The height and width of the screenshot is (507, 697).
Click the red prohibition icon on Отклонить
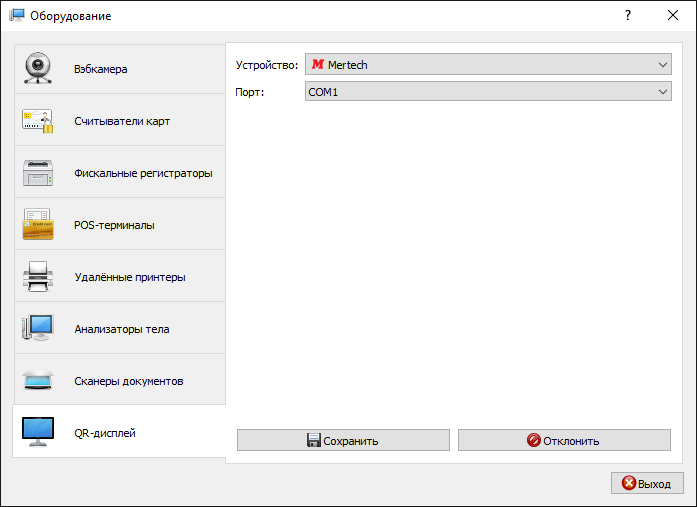[533, 440]
